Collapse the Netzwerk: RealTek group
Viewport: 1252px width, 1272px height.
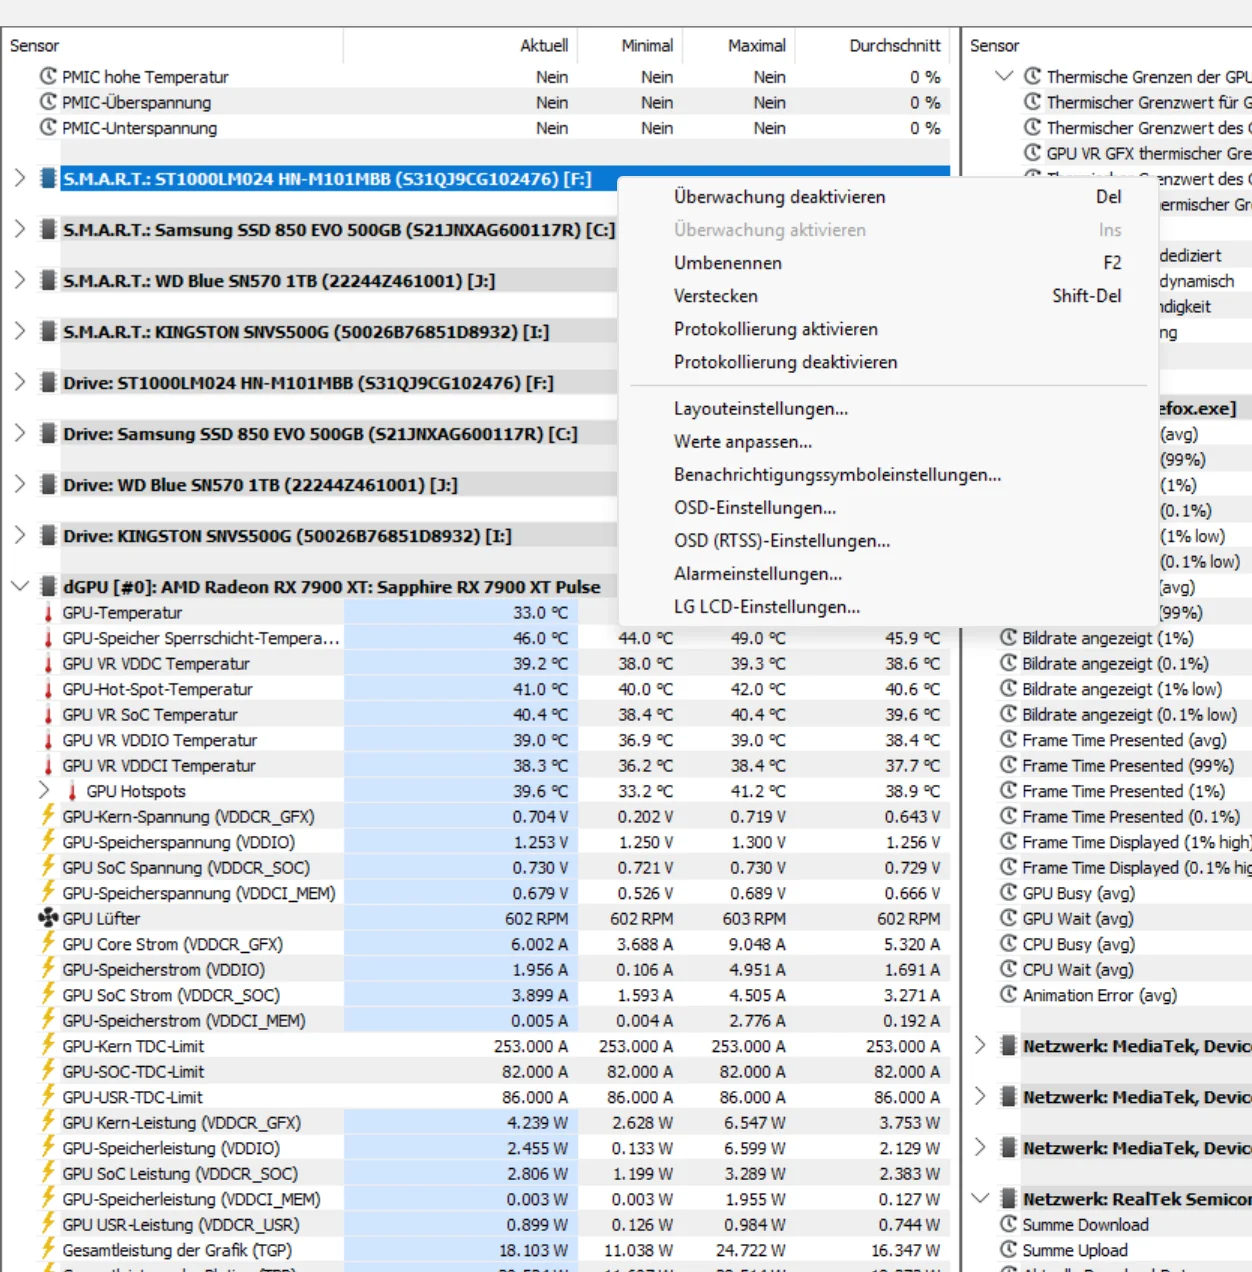[x=981, y=1198]
